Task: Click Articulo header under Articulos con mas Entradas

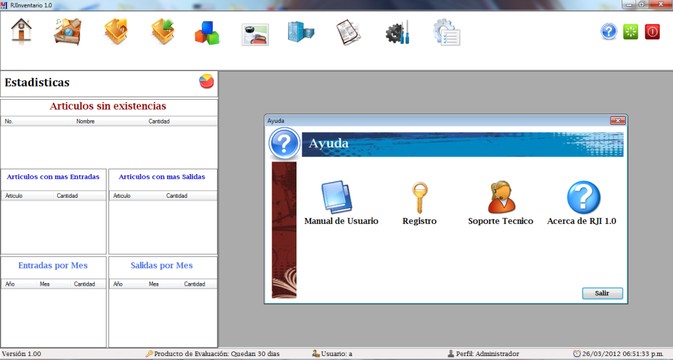Action: 14,196
